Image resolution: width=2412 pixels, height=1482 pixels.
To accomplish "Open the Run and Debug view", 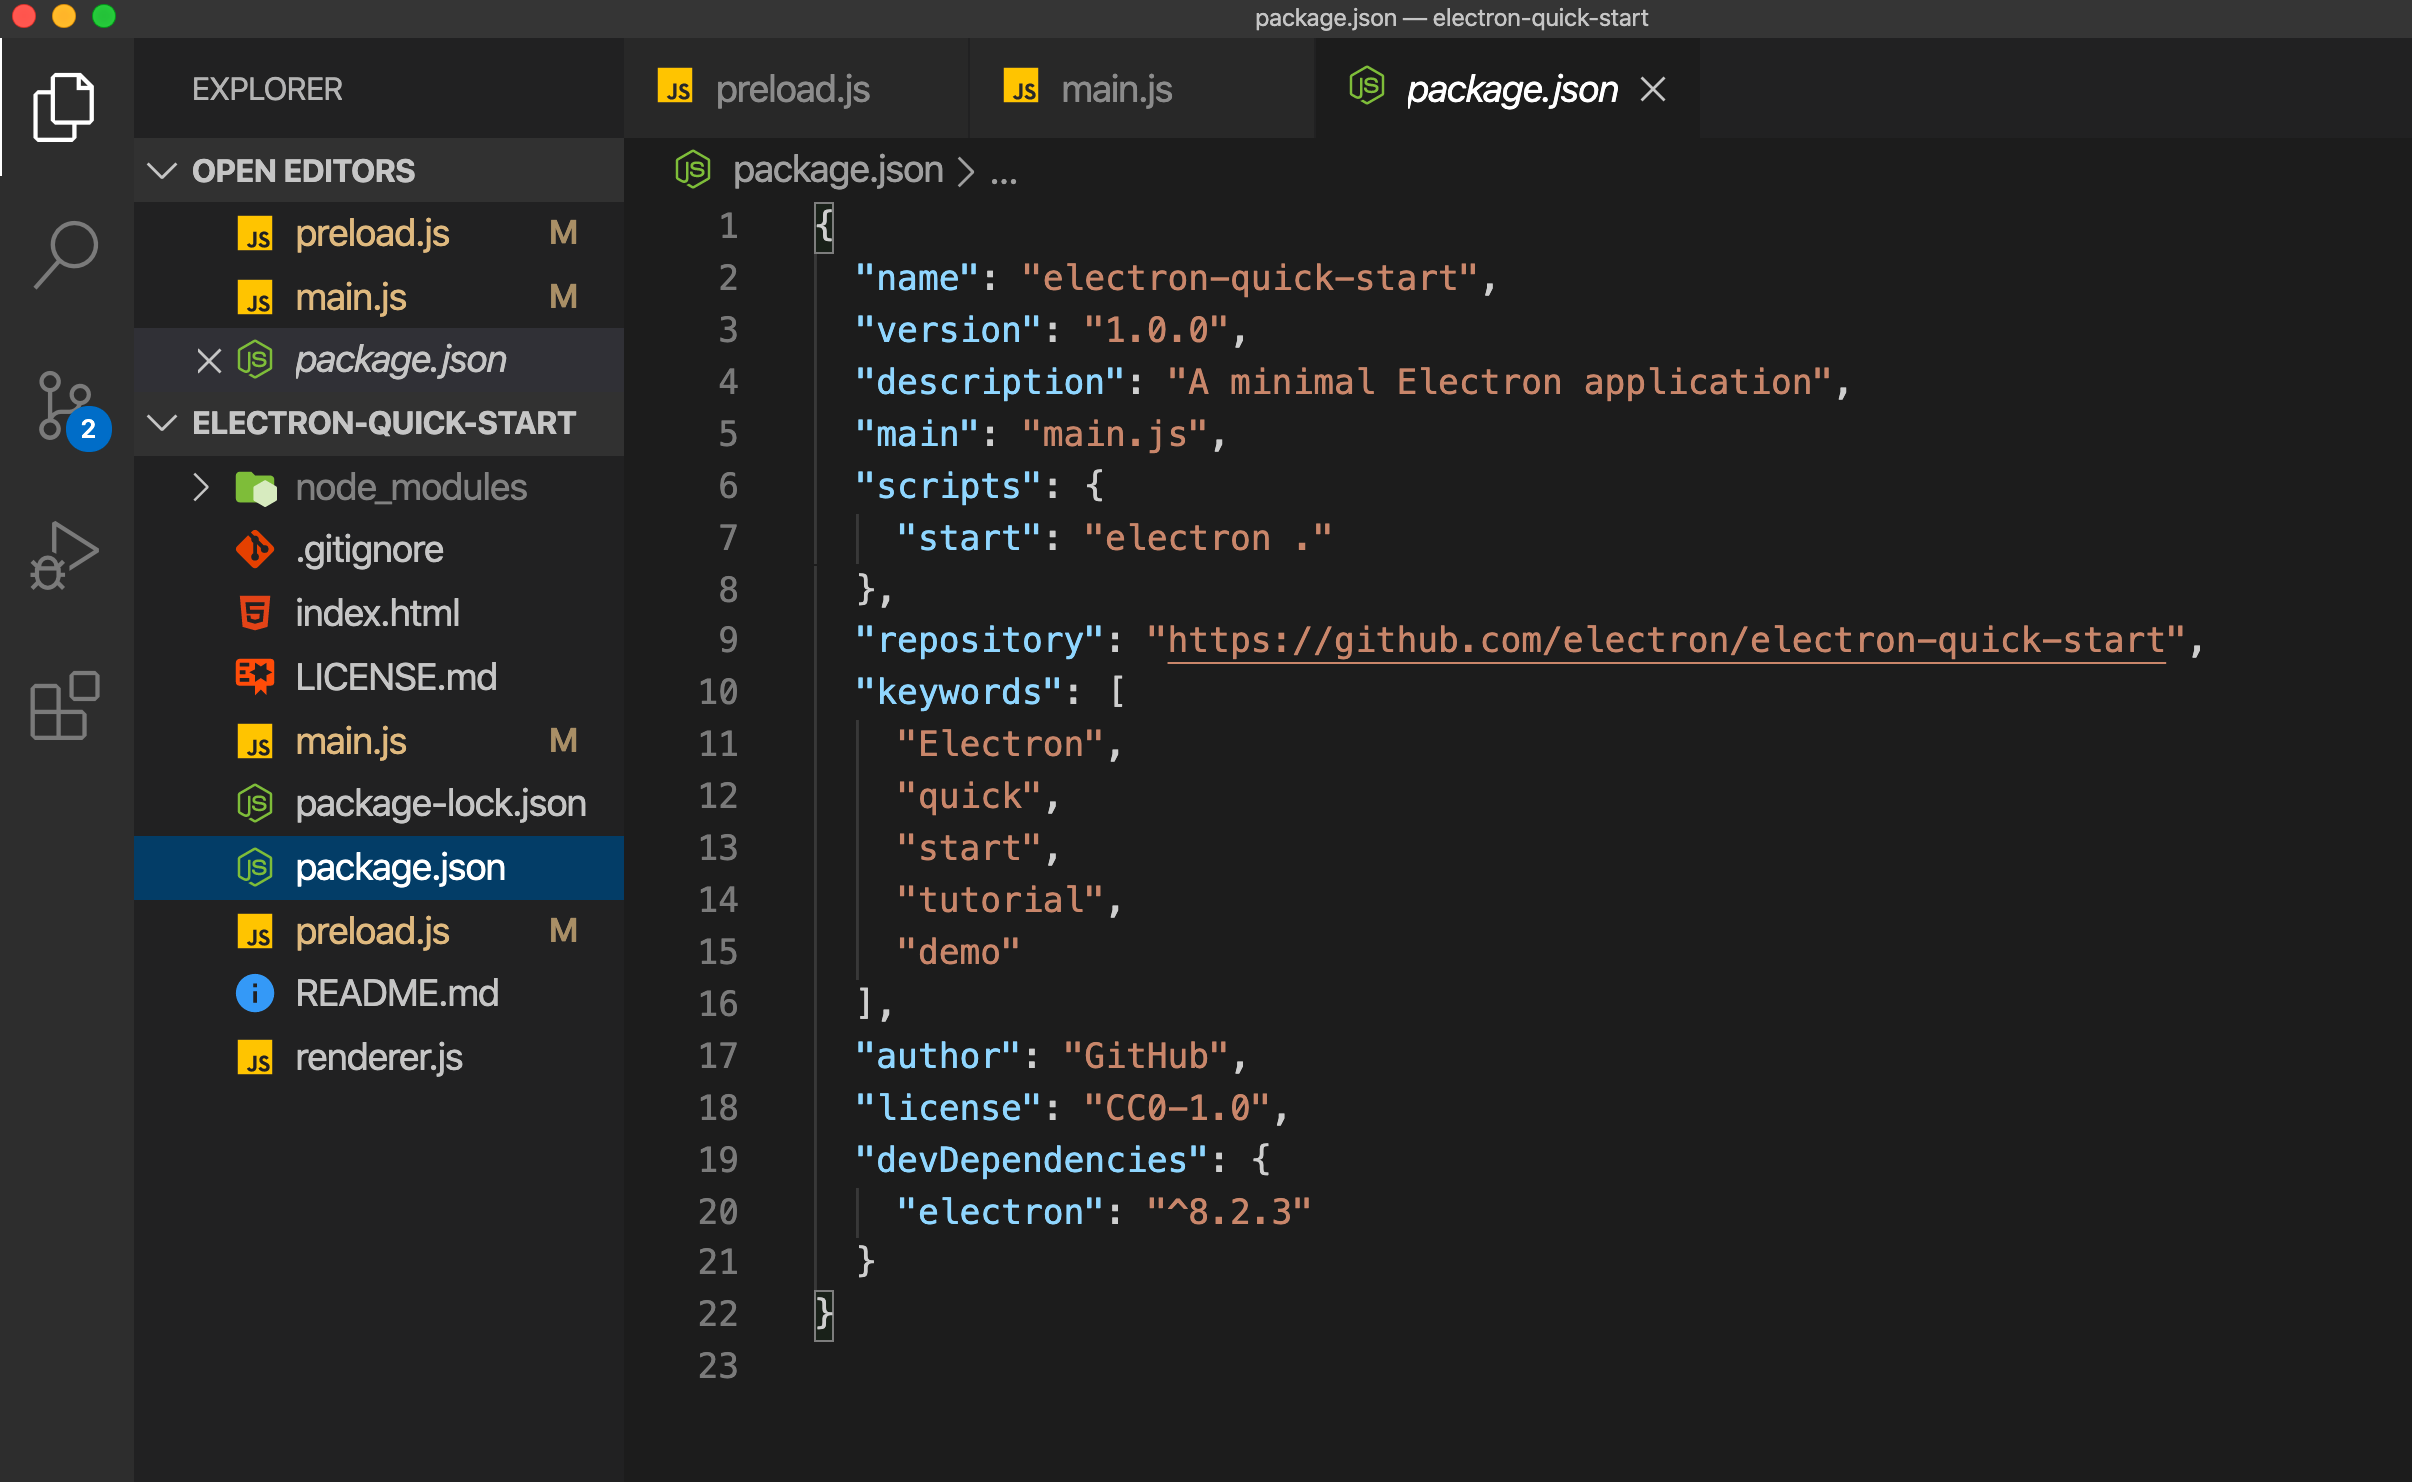I will [64, 556].
